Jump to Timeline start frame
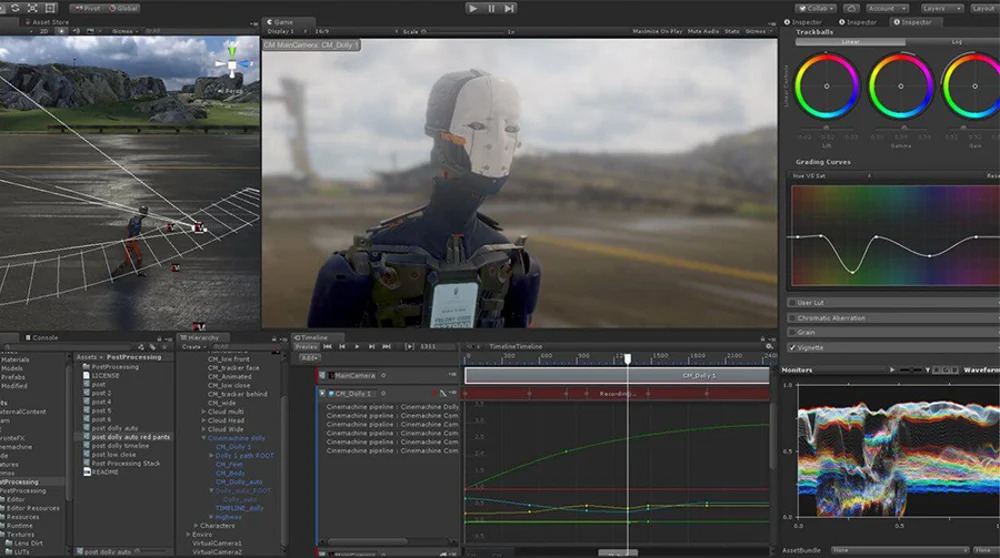Viewport: 1000px width, 558px height. click(328, 347)
